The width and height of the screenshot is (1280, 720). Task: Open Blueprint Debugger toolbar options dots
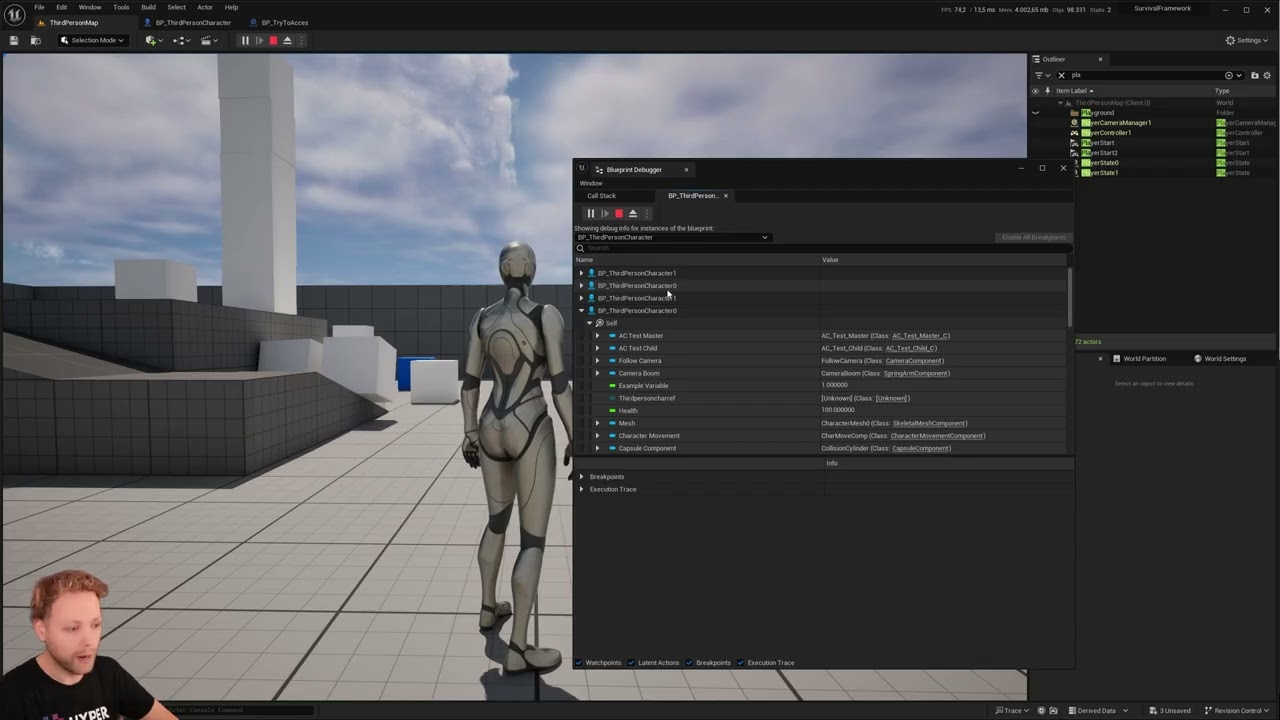coord(646,213)
